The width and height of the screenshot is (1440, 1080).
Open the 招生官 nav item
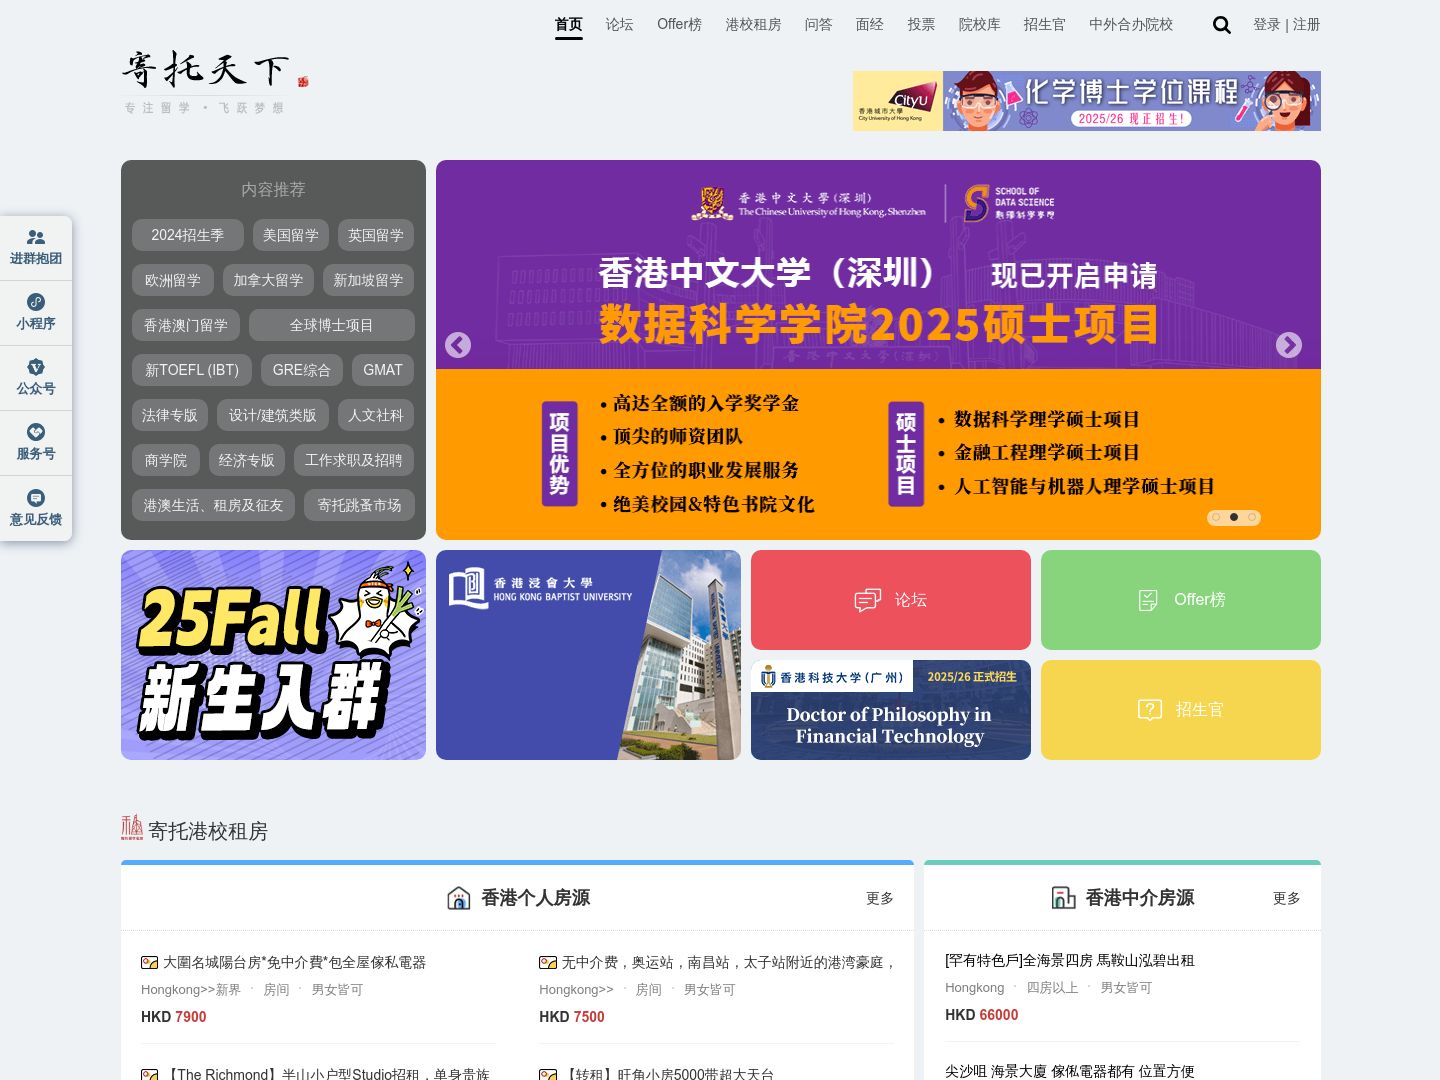coord(1044,25)
